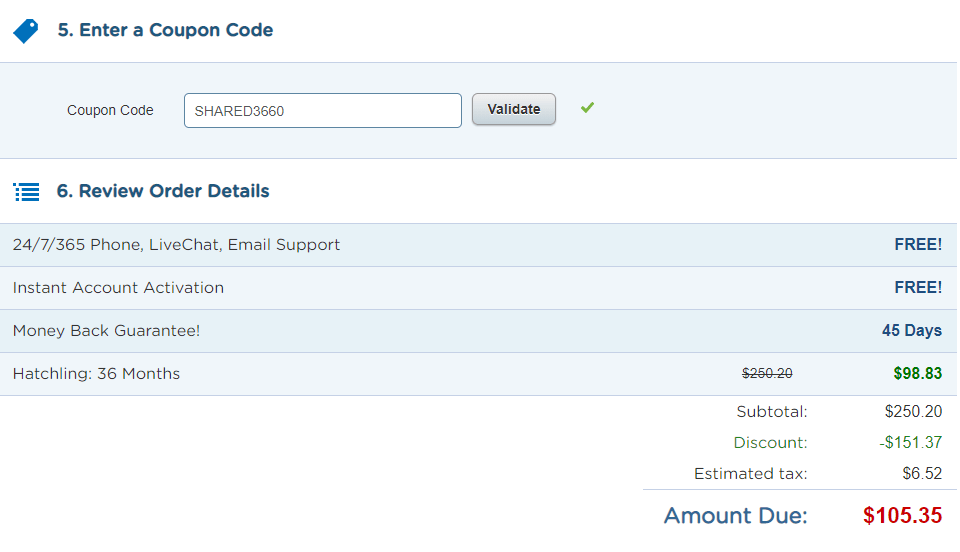960x552 pixels.
Task: Click the Amount Due label
Action: tap(735, 516)
